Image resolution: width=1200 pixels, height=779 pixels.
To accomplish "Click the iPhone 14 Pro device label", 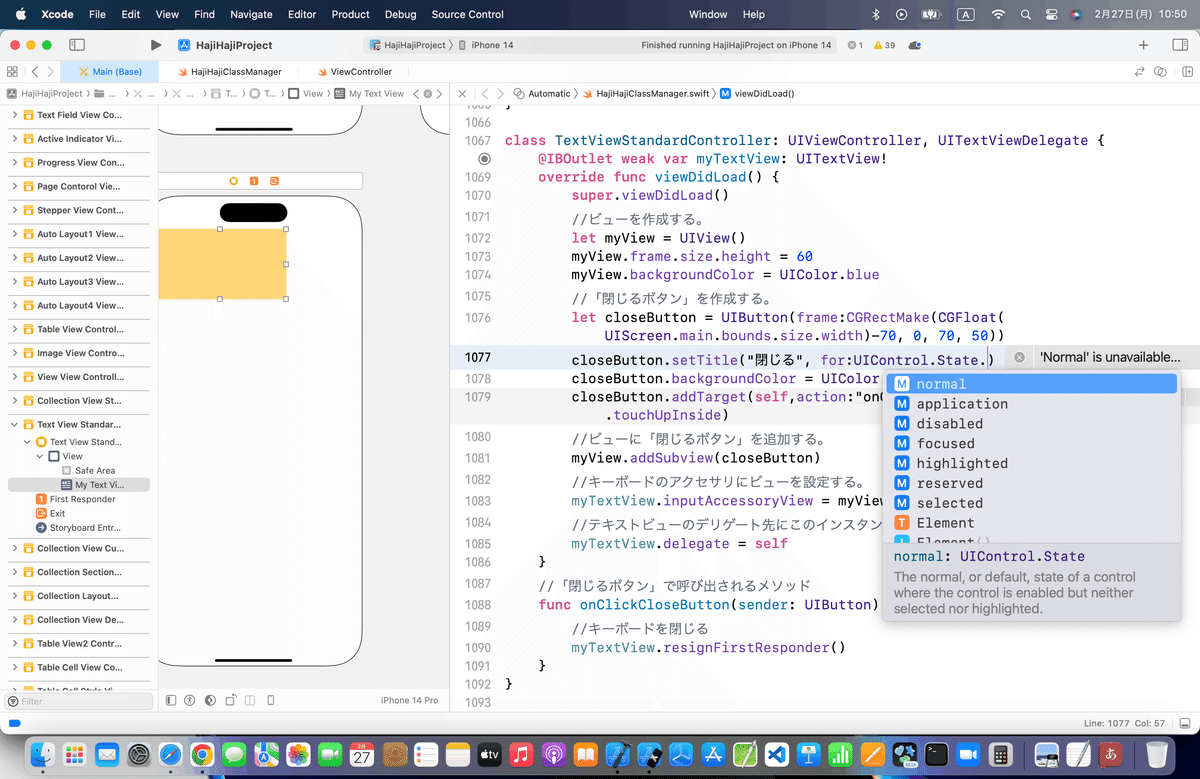I will 410,700.
